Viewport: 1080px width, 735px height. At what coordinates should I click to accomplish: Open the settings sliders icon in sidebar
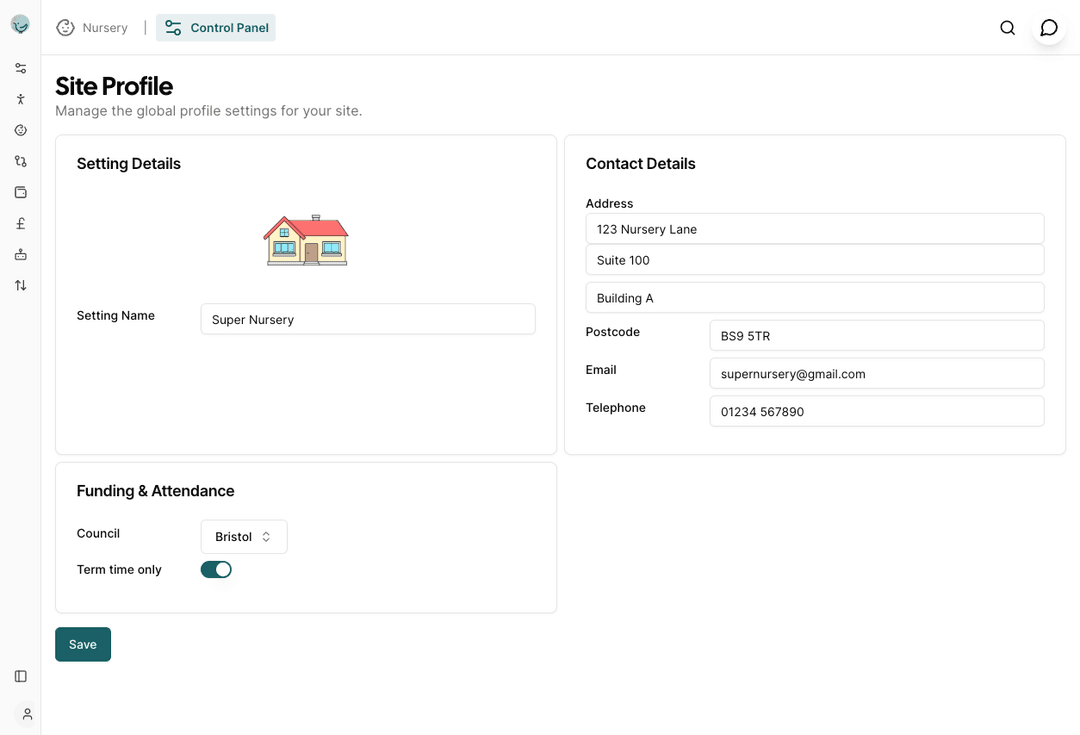[20, 68]
